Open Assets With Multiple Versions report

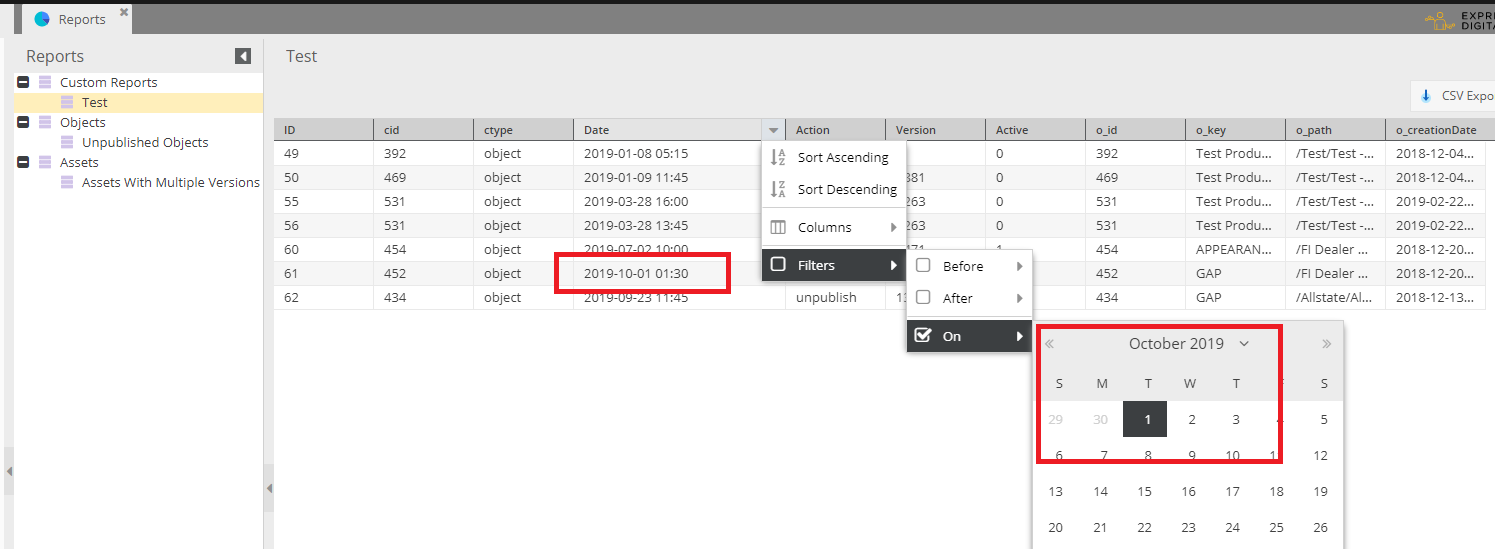point(170,182)
